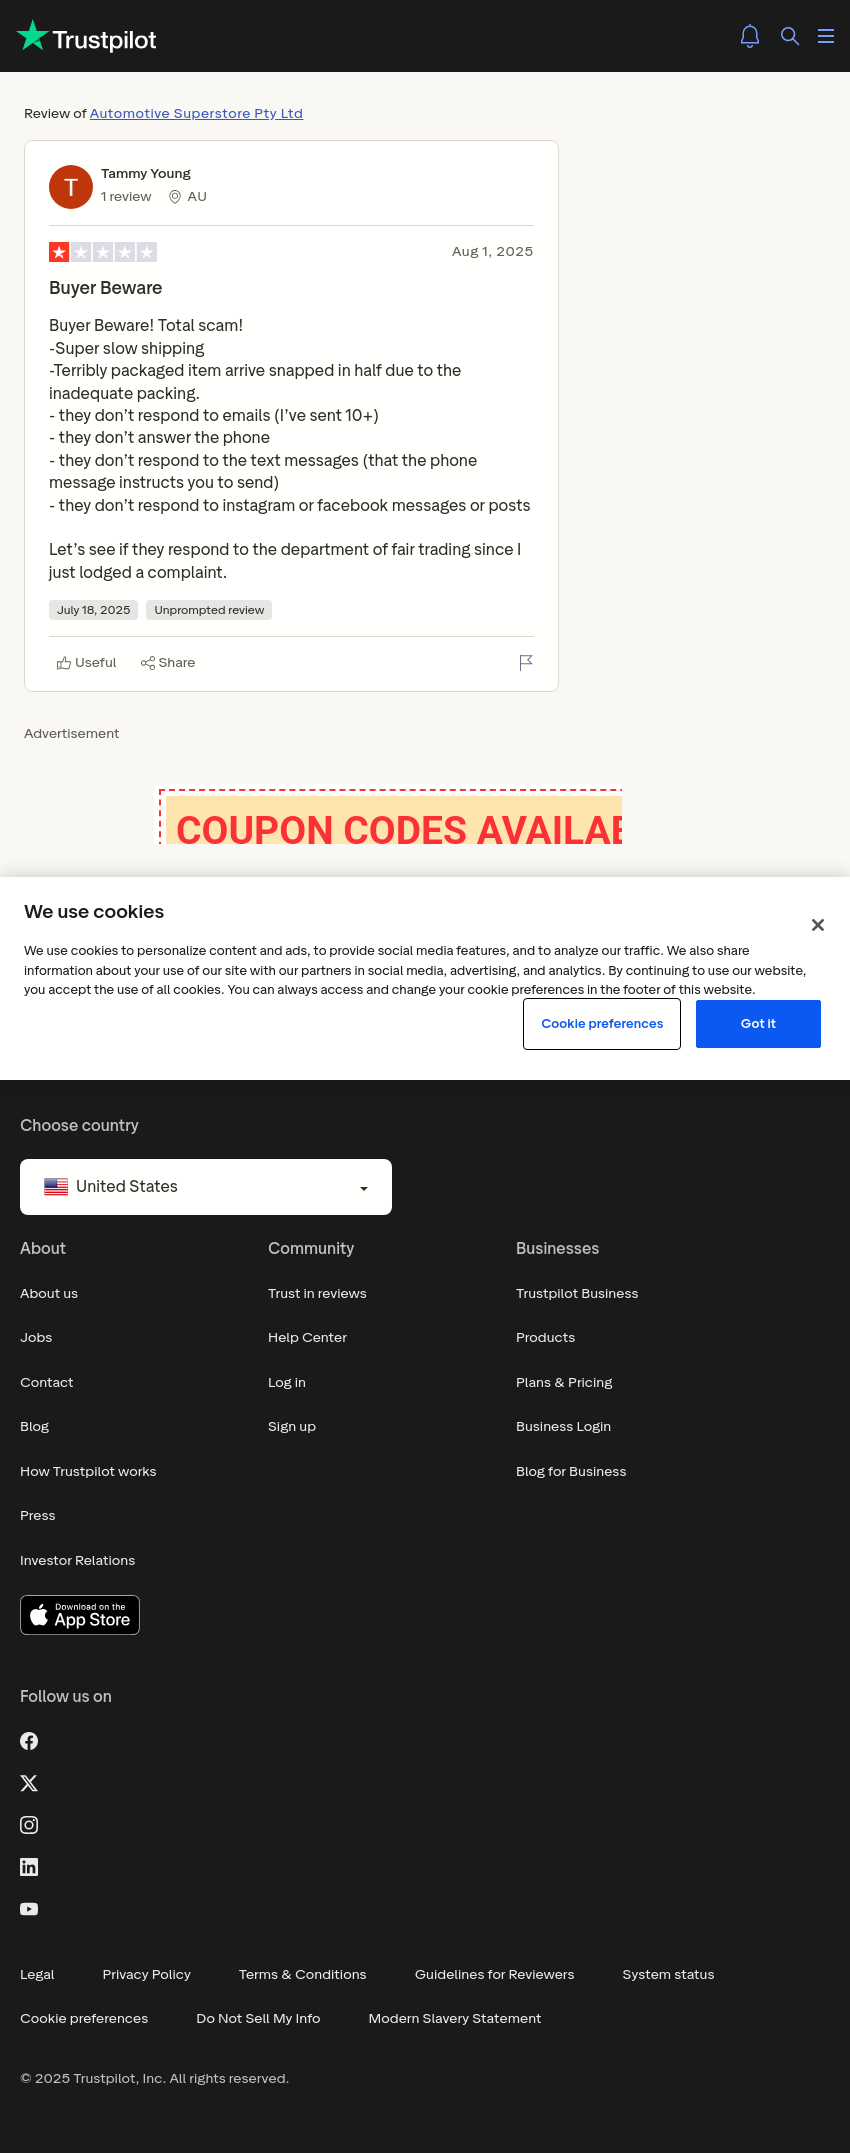Image resolution: width=850 pixels, height=2153 pixels.
Task: Open Cookie preferences button in banner
Action: (x=602, y=1024)
